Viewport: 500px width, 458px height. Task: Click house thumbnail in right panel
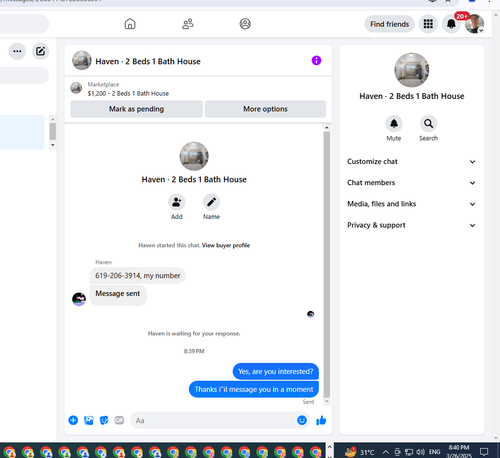412,70
